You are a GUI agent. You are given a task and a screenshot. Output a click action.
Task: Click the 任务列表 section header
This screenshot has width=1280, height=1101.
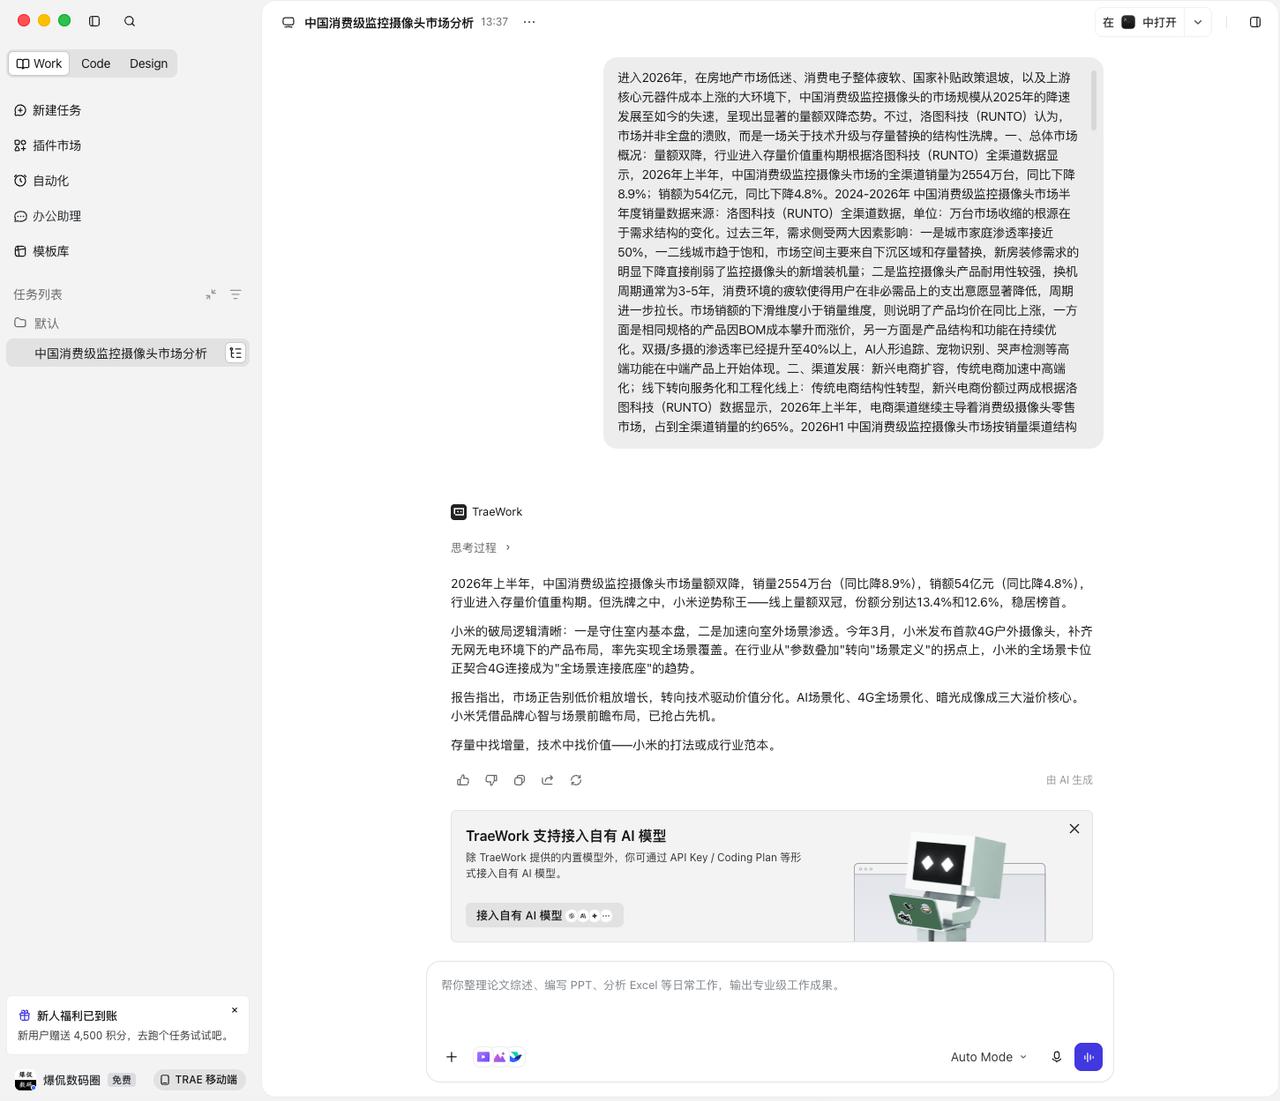tap(38, 294)
